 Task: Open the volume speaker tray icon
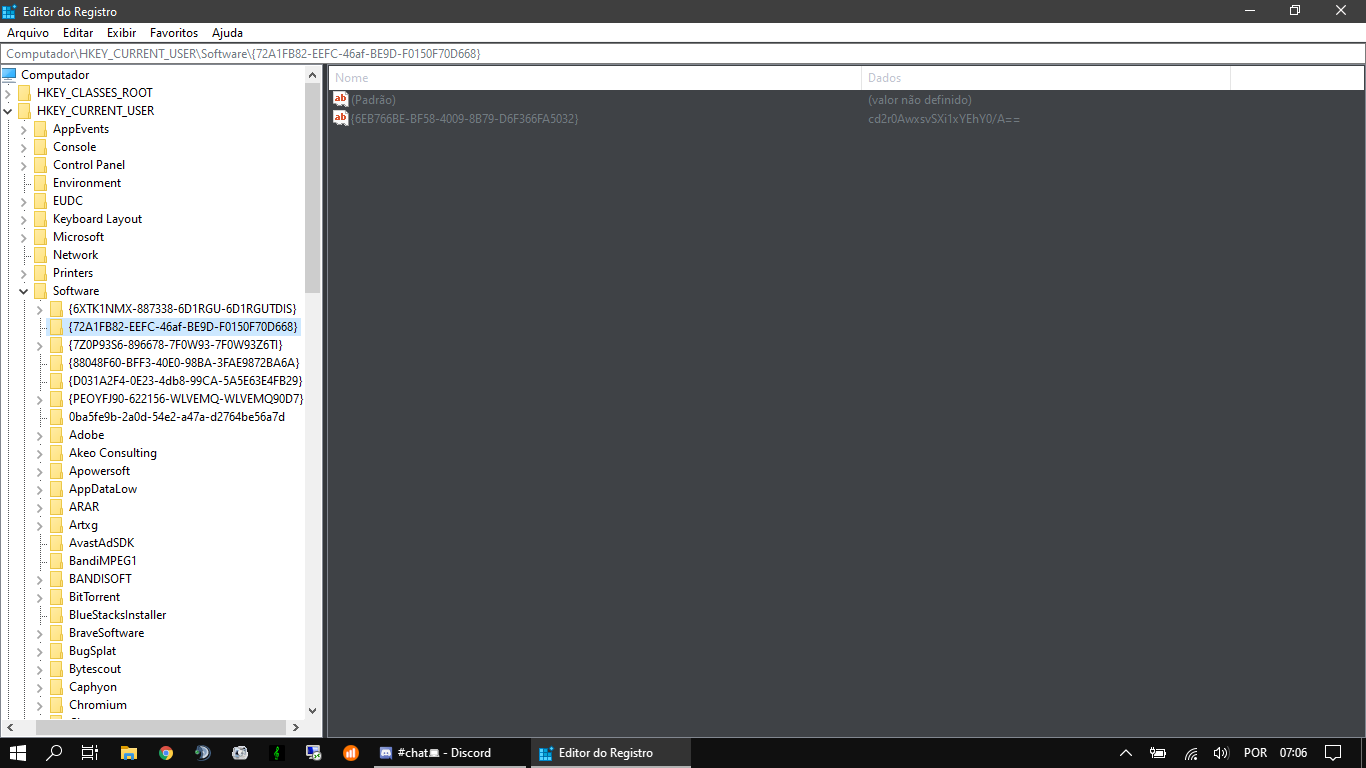1221,753
